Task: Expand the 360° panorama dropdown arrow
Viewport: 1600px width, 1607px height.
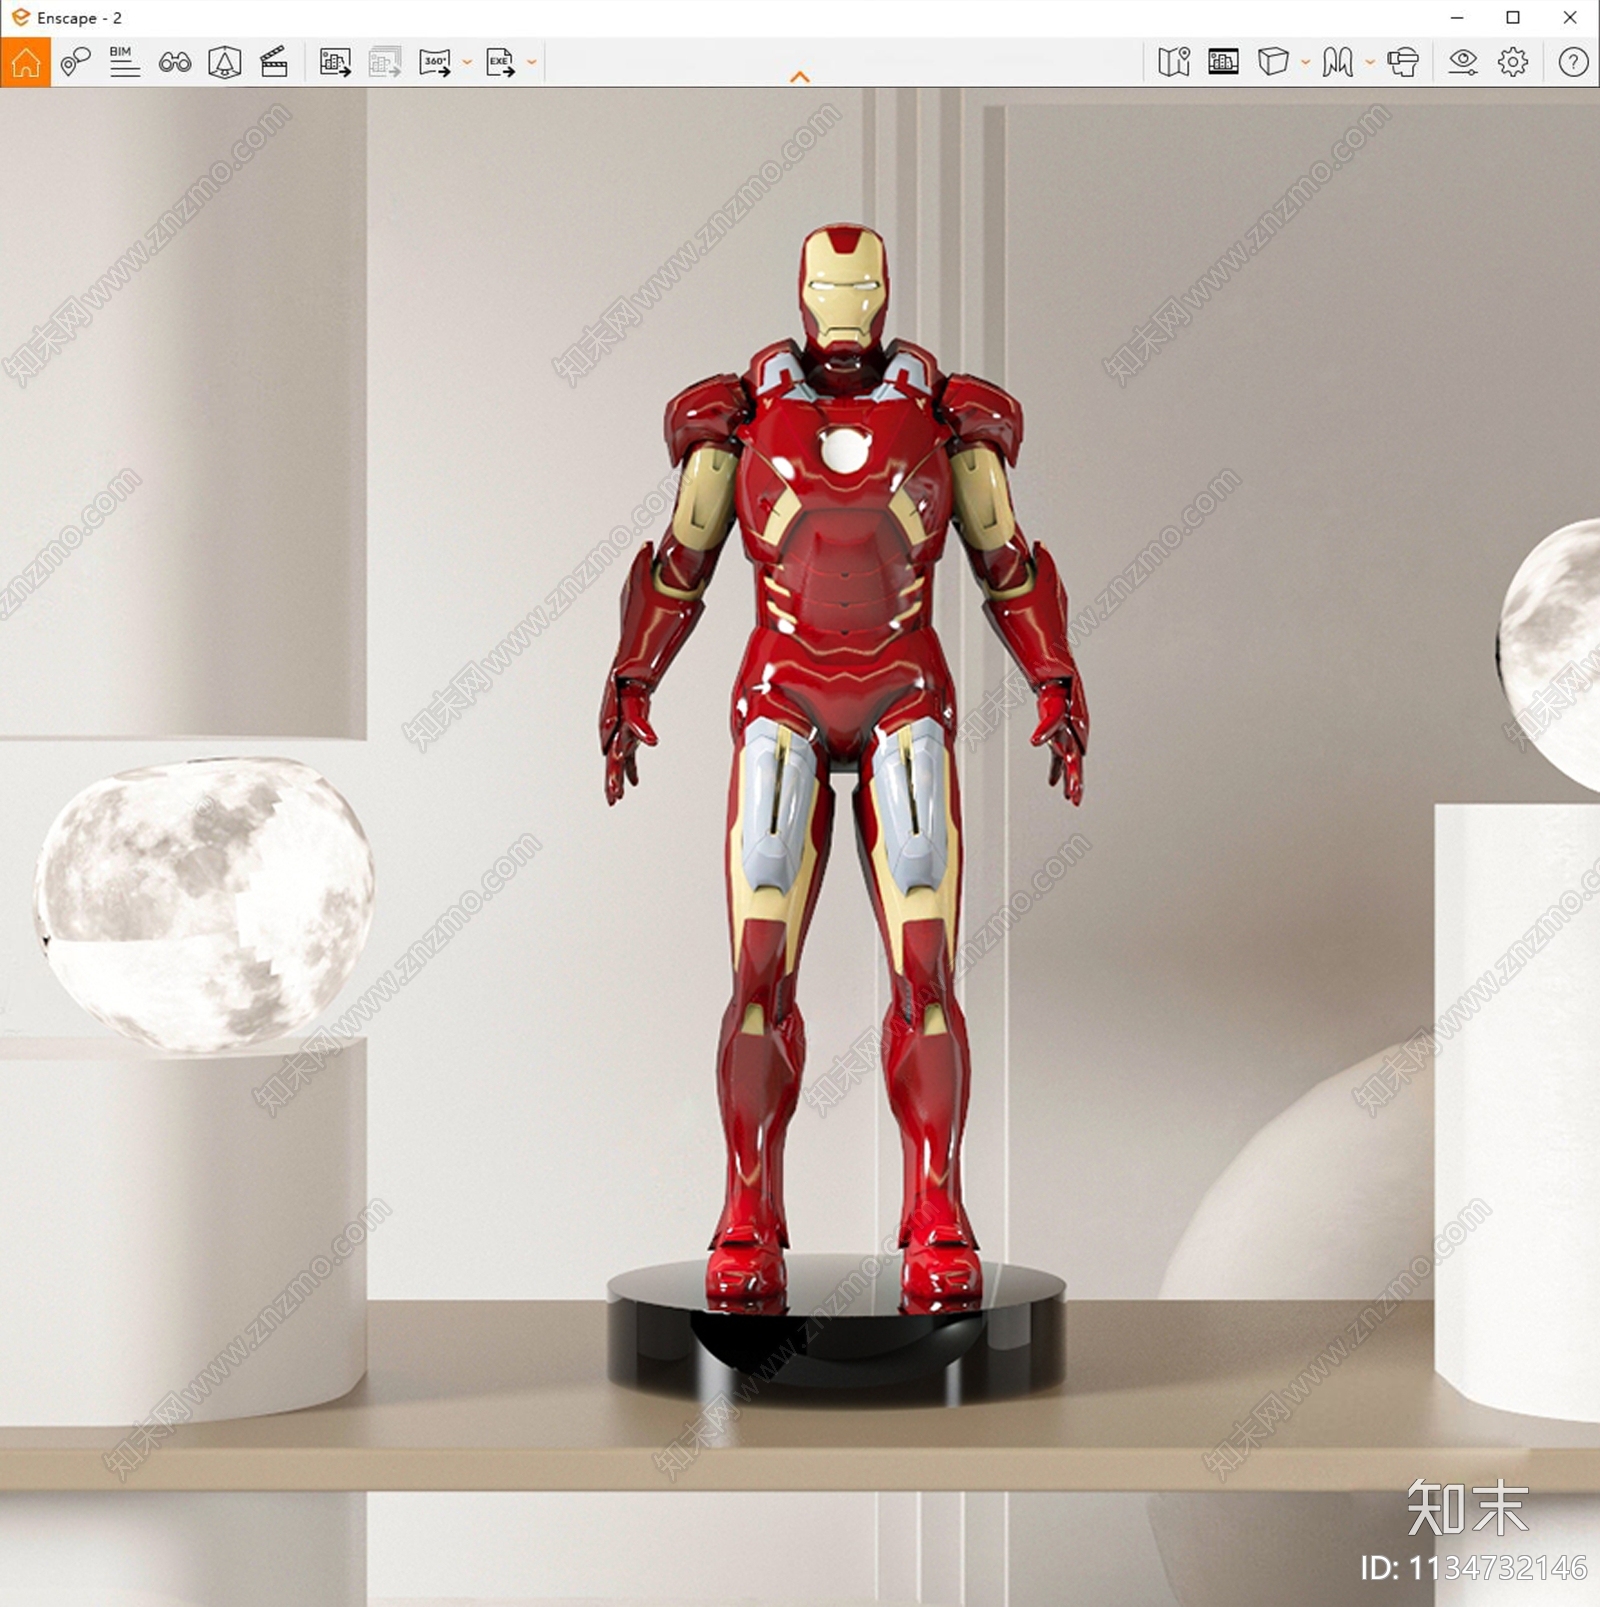Action: coord(467,62)
